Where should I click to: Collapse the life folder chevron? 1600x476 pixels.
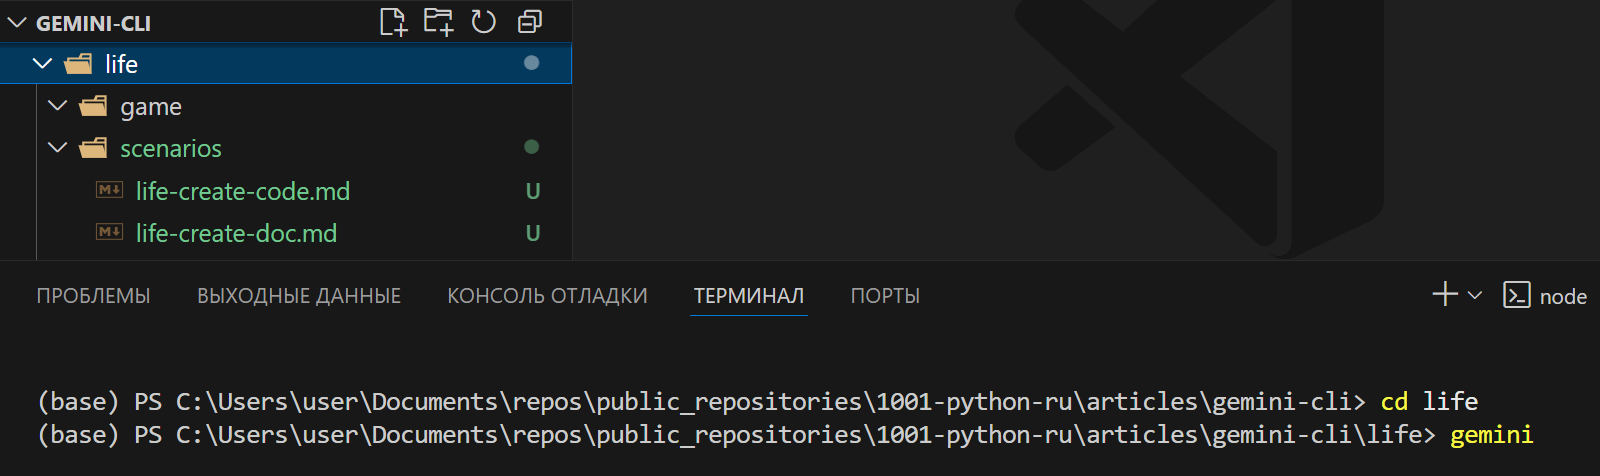click(42, 64)
